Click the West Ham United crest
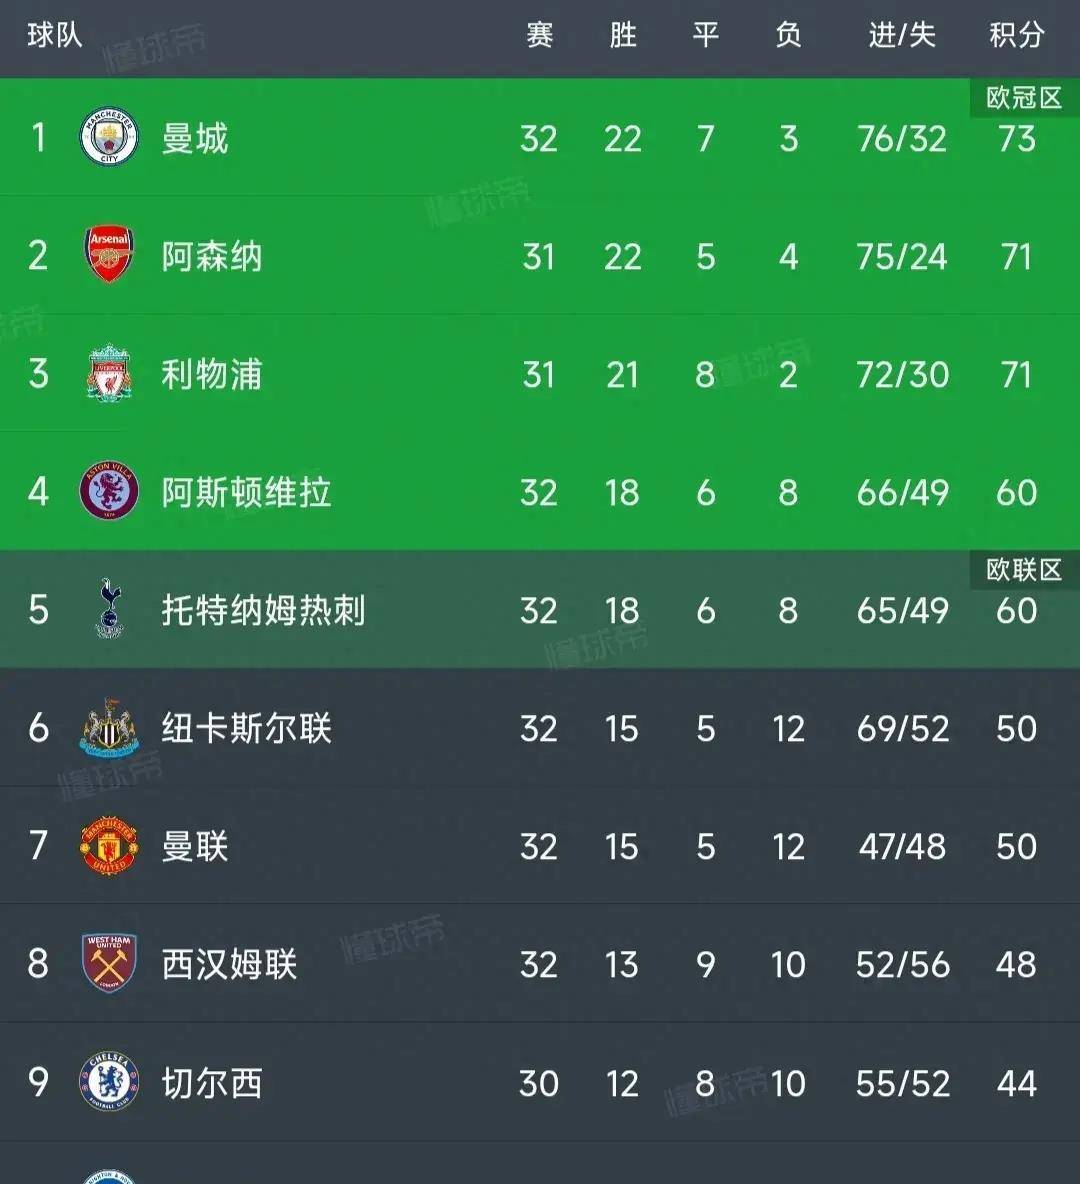This screenshot has height=1184, width=1080. 109,963
